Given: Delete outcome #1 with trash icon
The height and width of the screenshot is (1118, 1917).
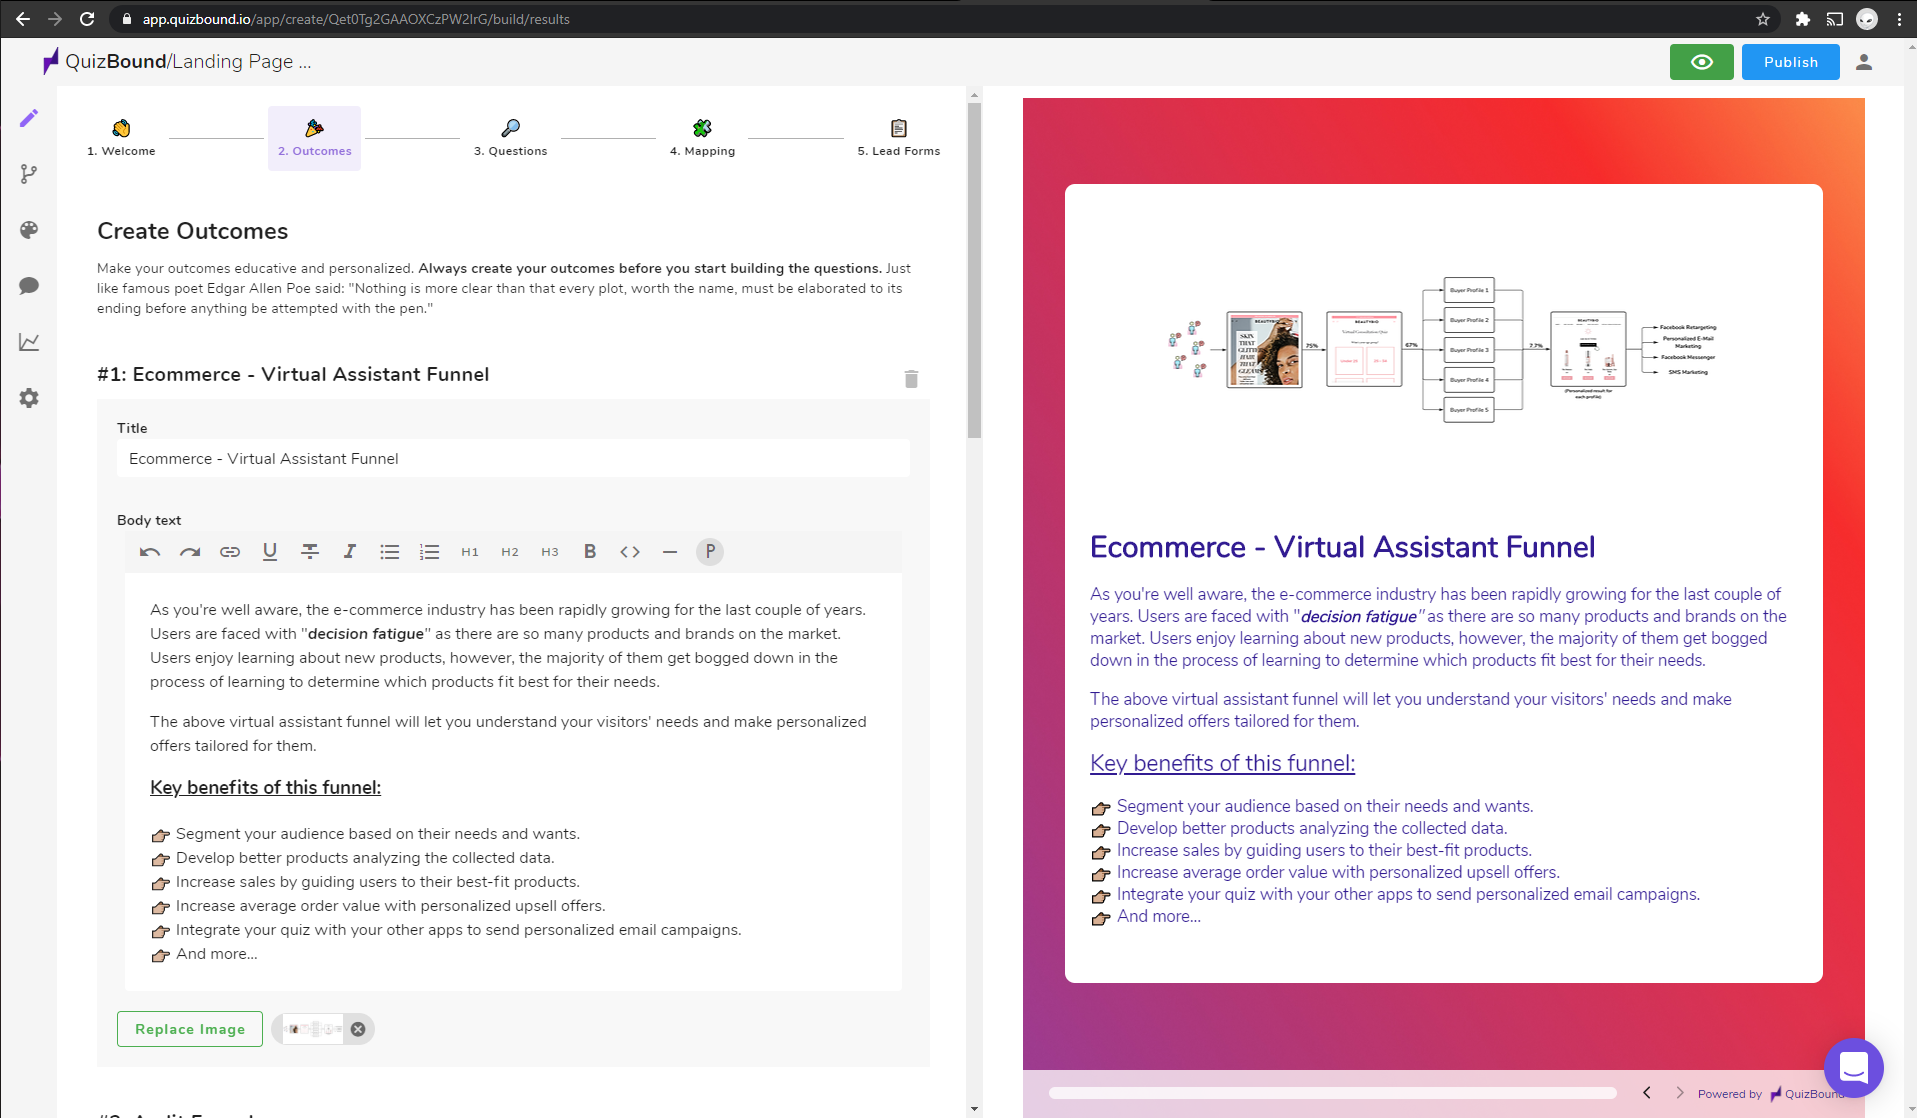Looking at the screenshot, I should [911, 379].
